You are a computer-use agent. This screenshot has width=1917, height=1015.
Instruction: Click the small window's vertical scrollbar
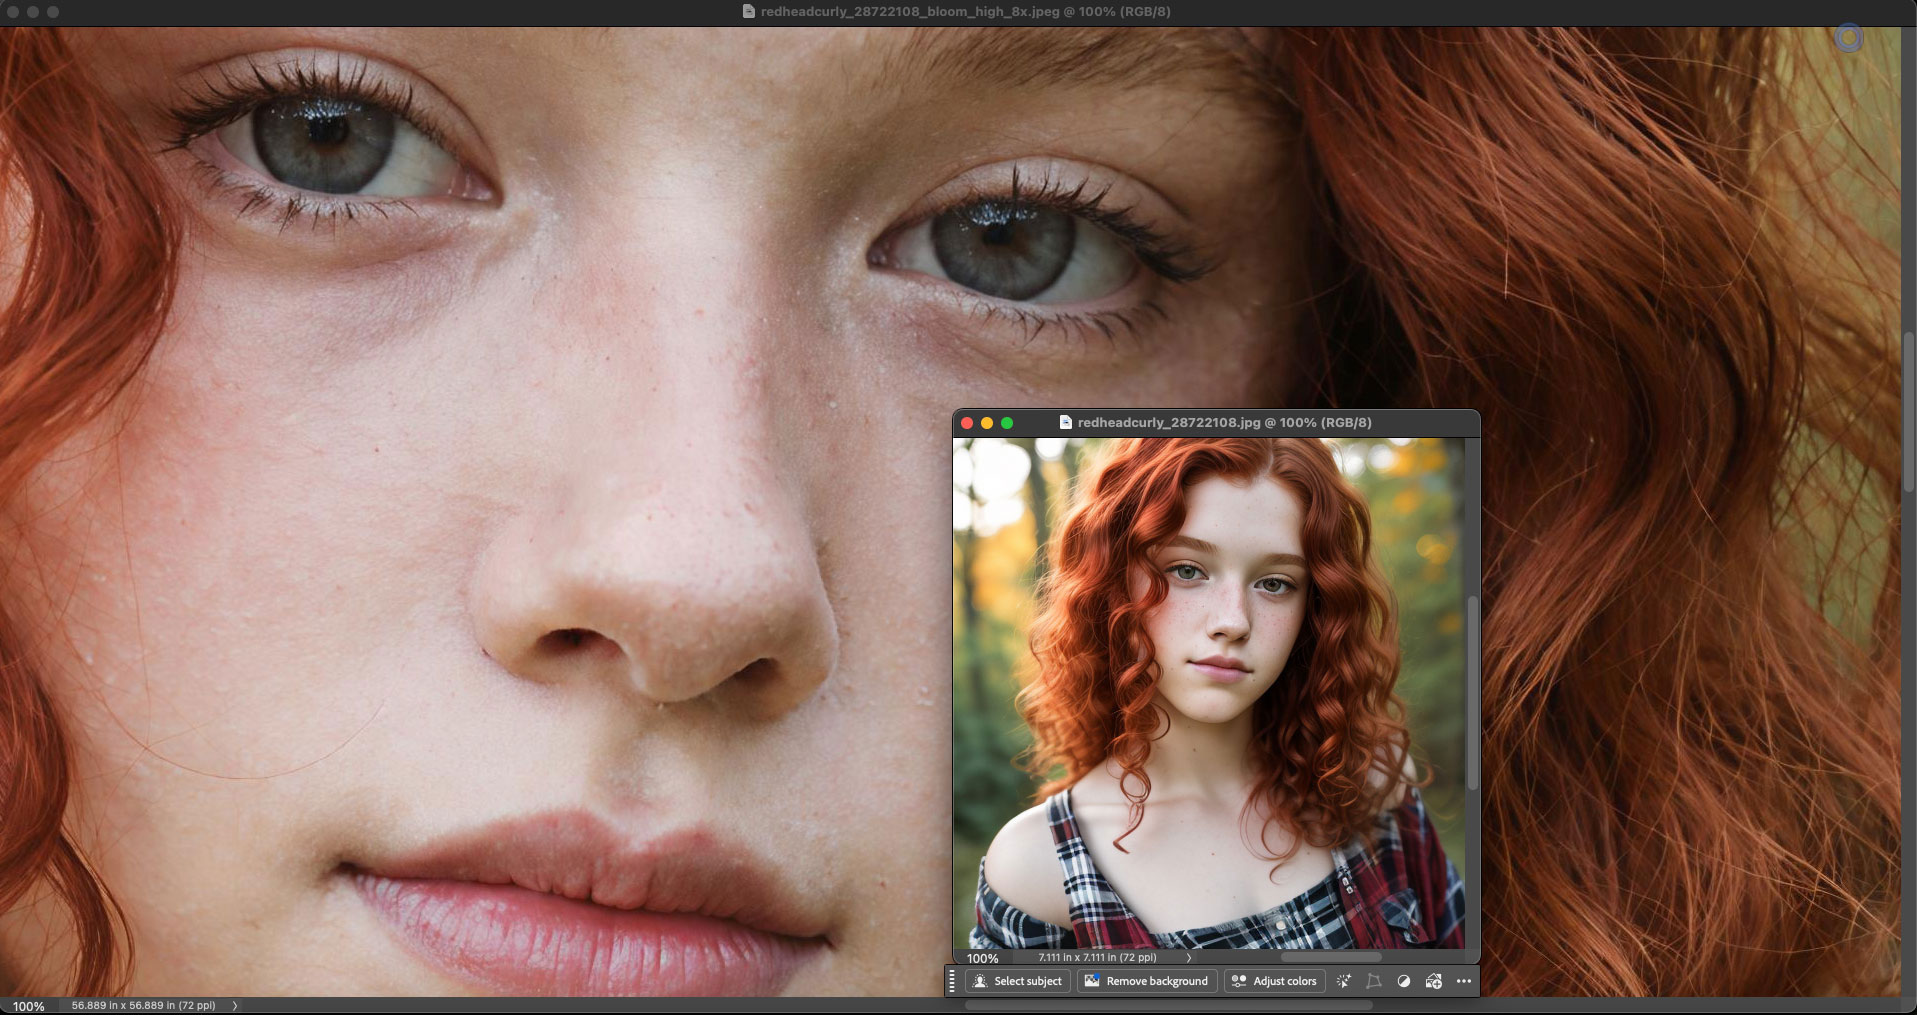pyautogui.click(x=1472, y=692)
